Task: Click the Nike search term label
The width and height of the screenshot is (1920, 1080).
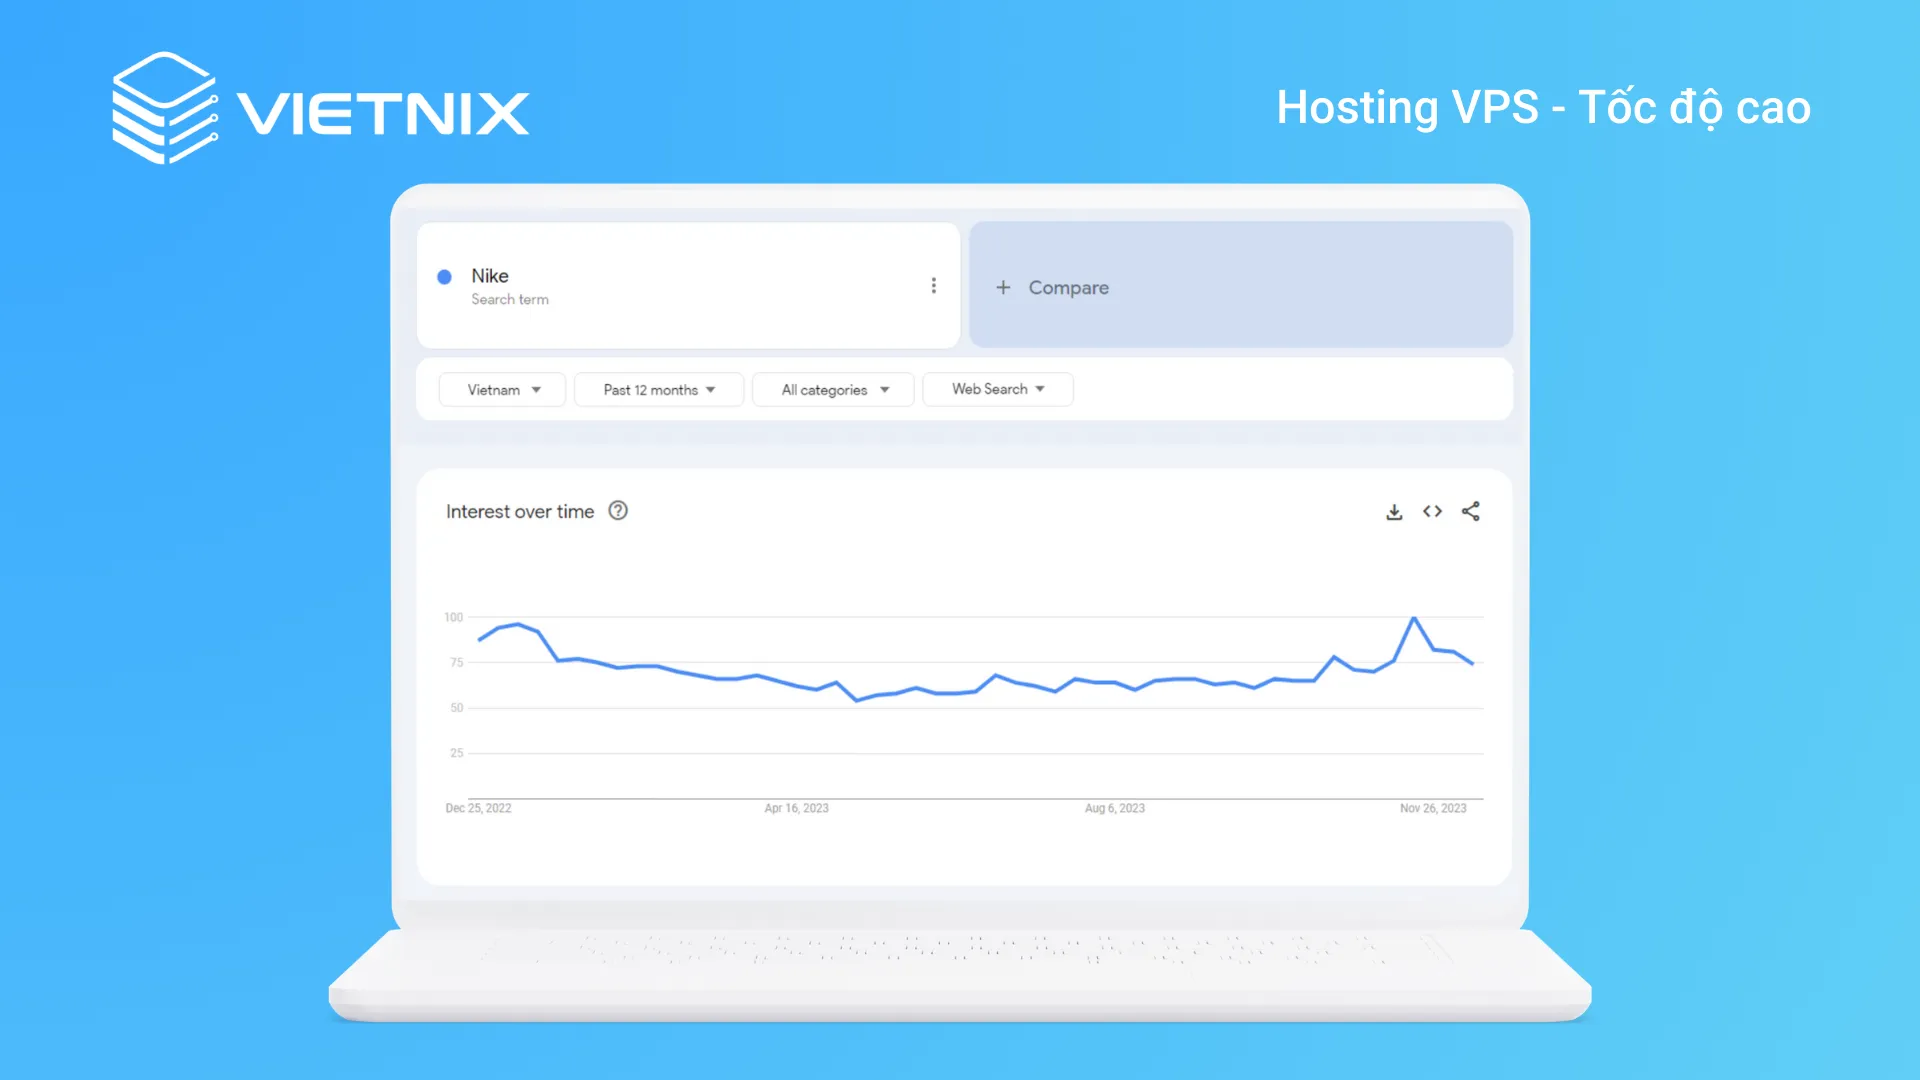Action: [489, 274]
